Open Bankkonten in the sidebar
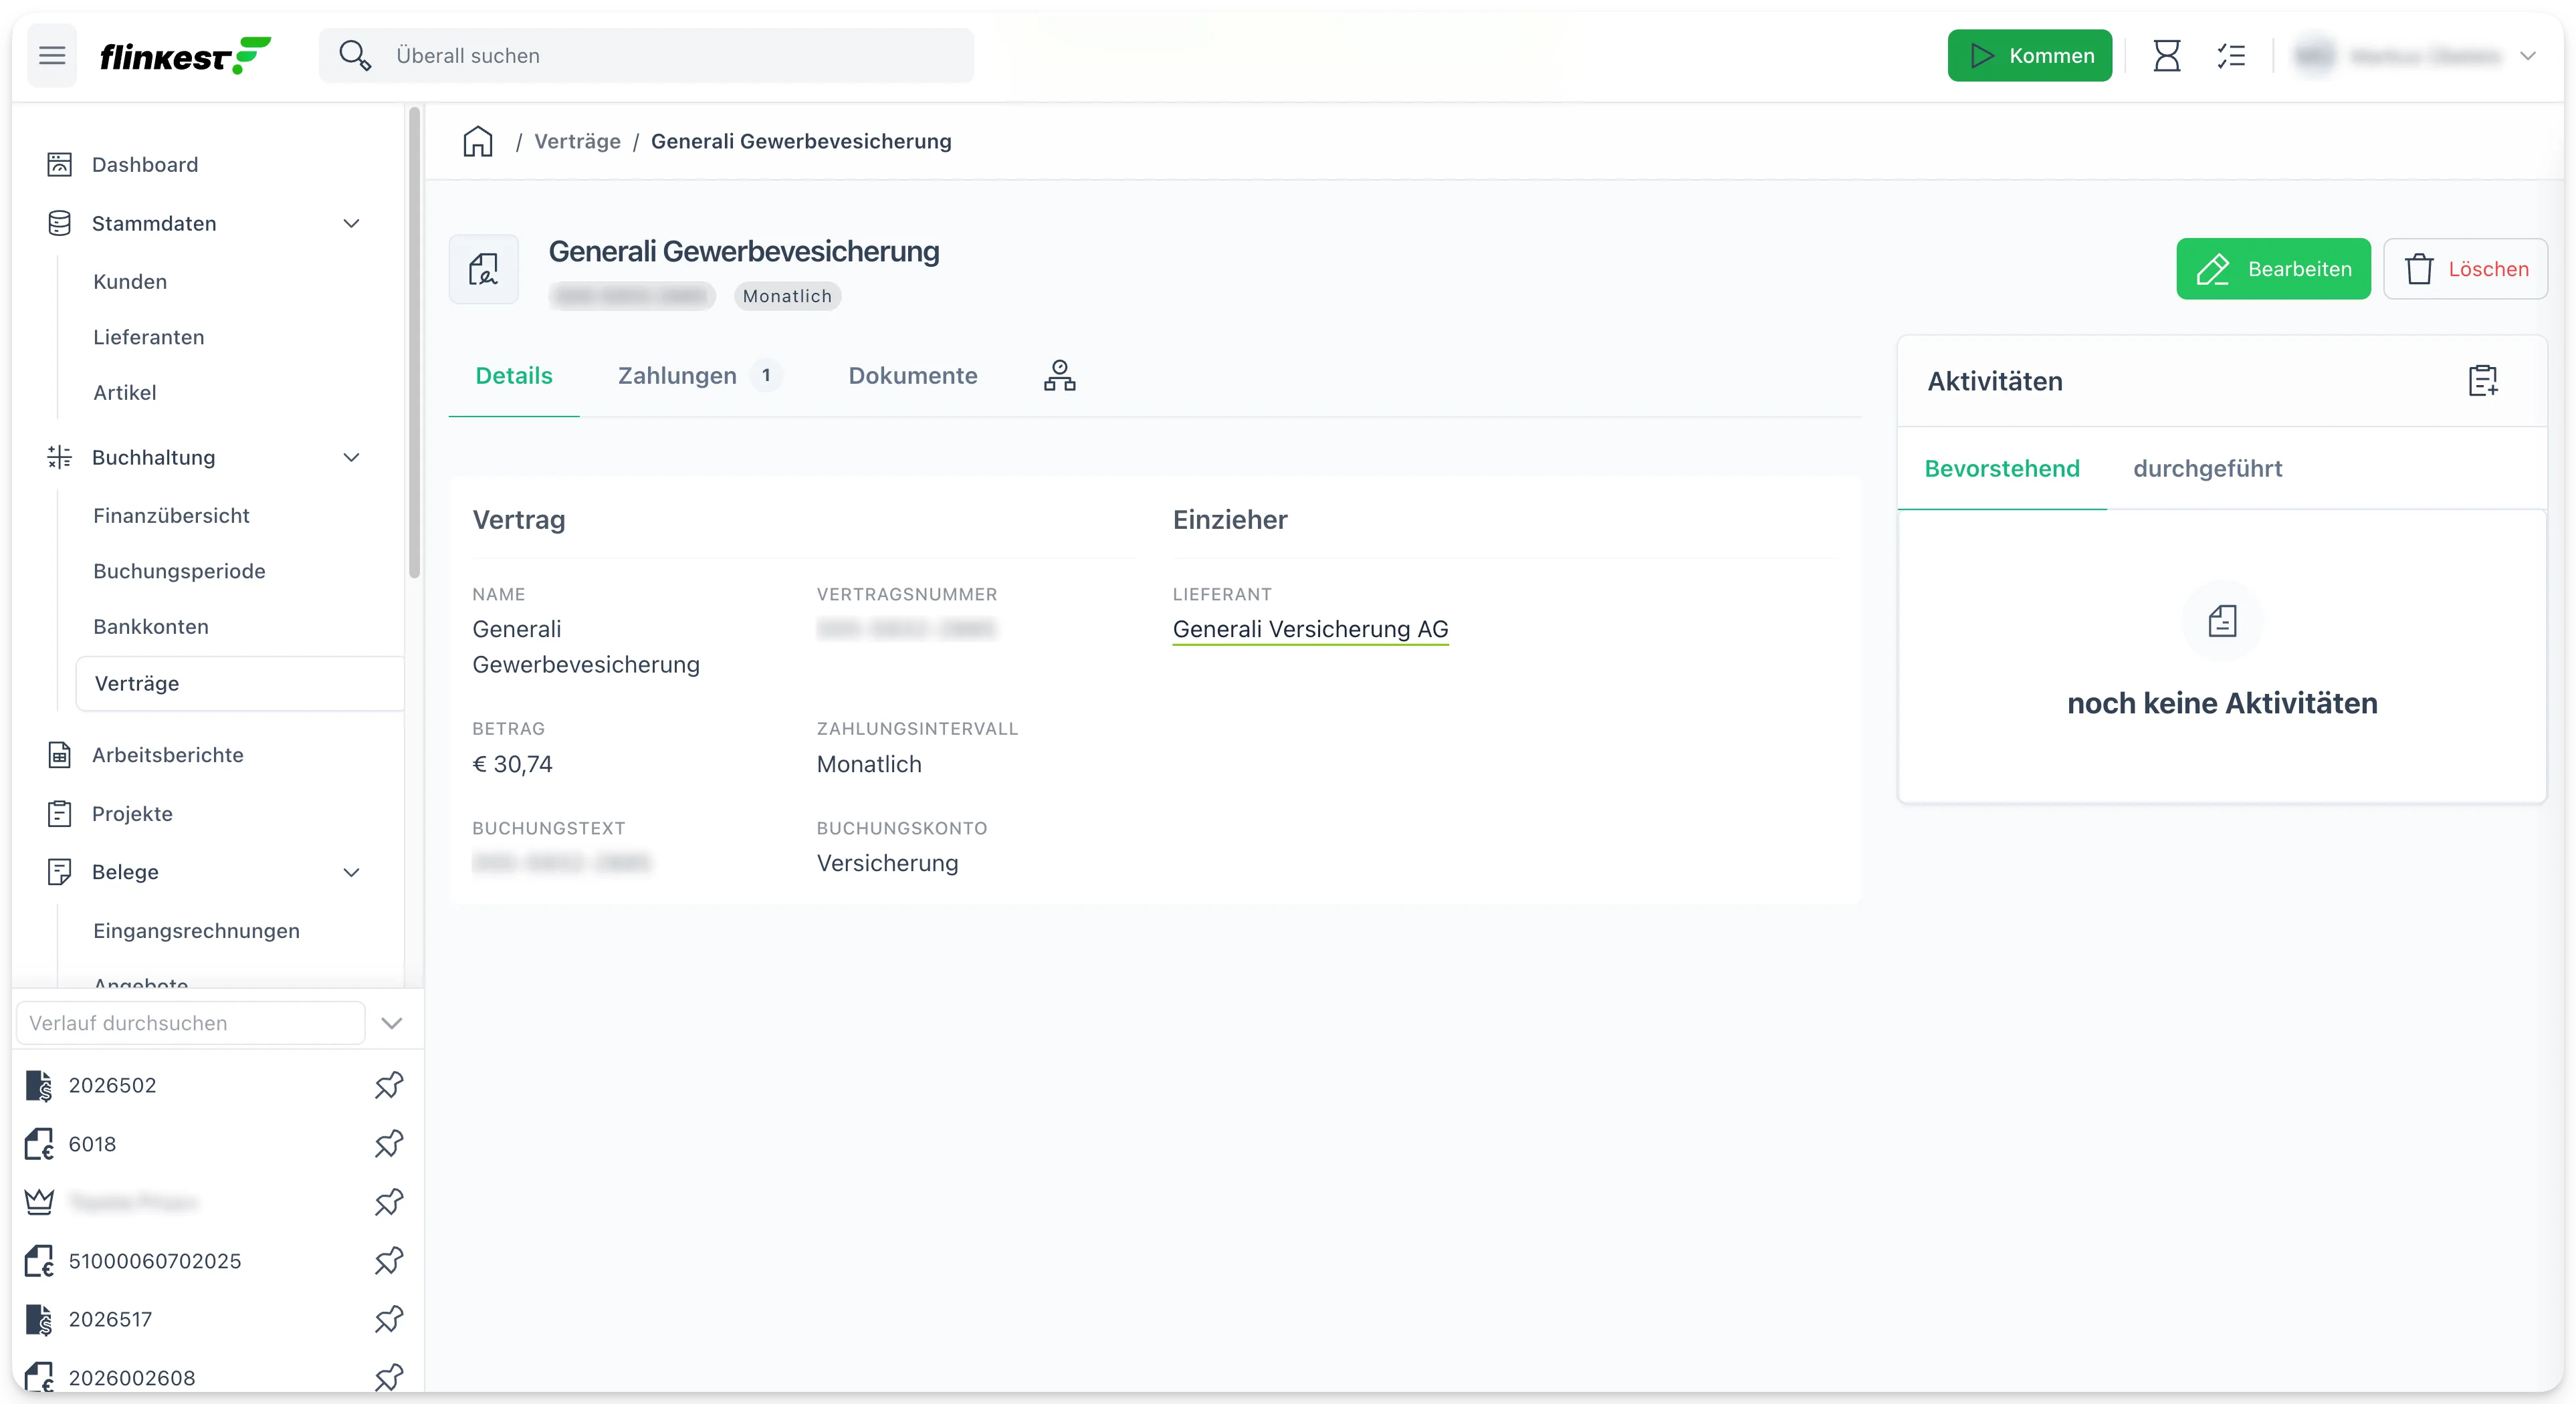 coord(151,626)
